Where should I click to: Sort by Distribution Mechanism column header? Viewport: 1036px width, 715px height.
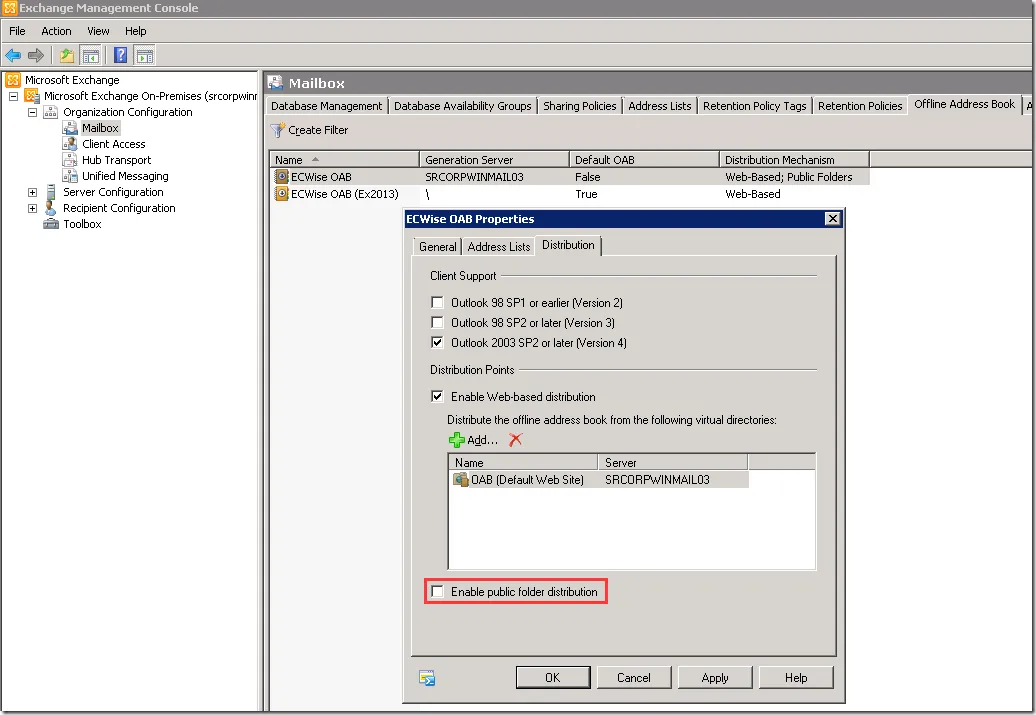(x=794, y=160)
